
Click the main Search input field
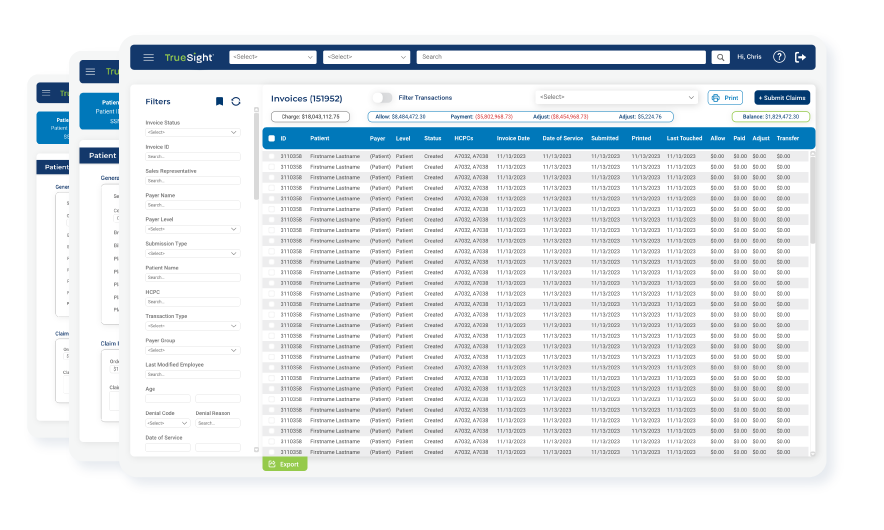click(x=561, y=57)
